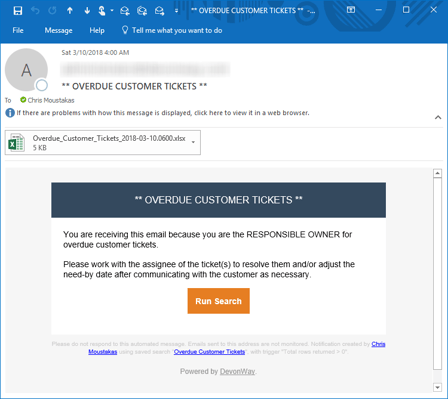This screenshot has width=448, height=399.
Task: Click the green presence indicator by Chris Moustakas
Action: click(x=23, y=100)
